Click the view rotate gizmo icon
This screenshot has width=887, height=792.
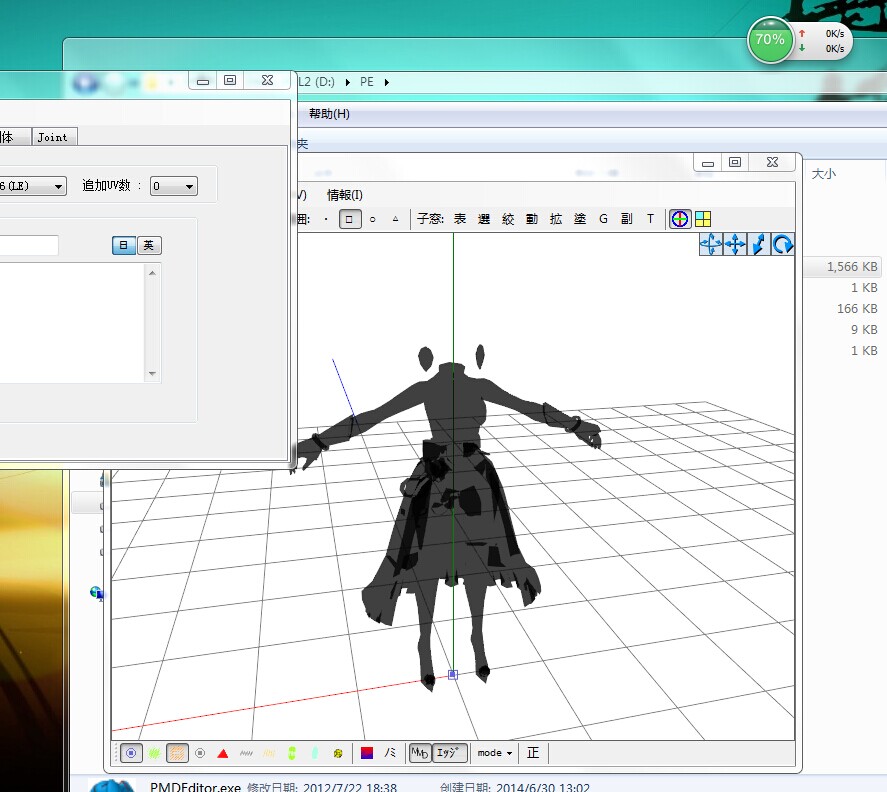[711, 244]
